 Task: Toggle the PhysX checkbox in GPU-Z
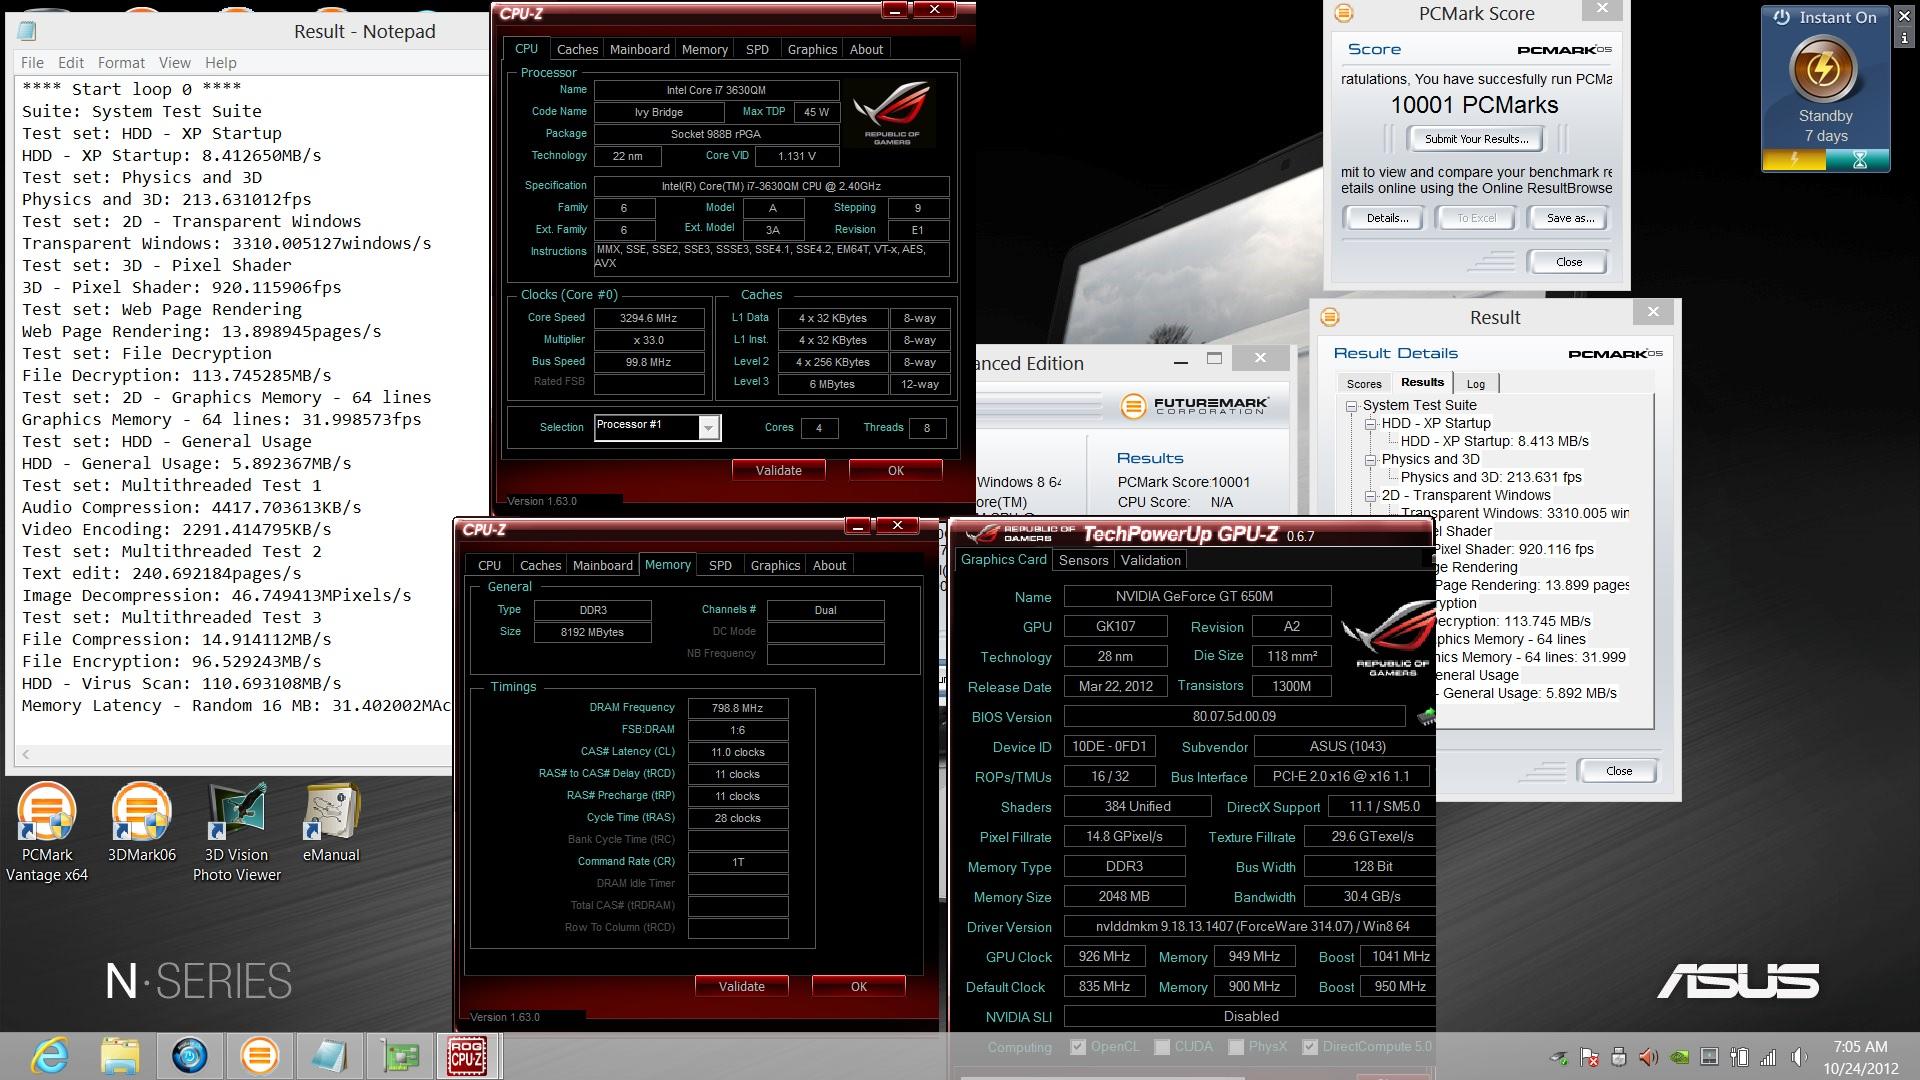1236,1047
